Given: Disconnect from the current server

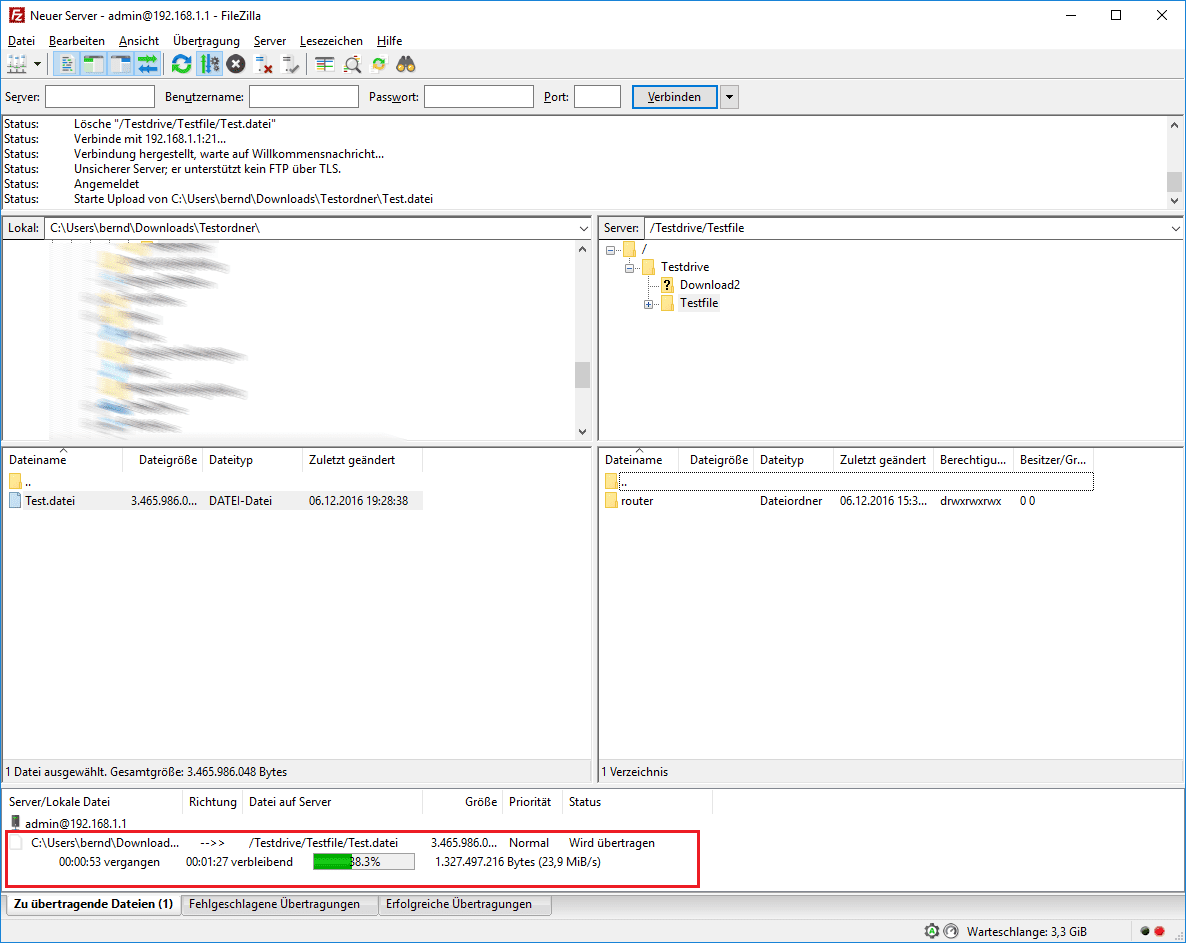Looking at the screenshot, I should tap(263, 64).
